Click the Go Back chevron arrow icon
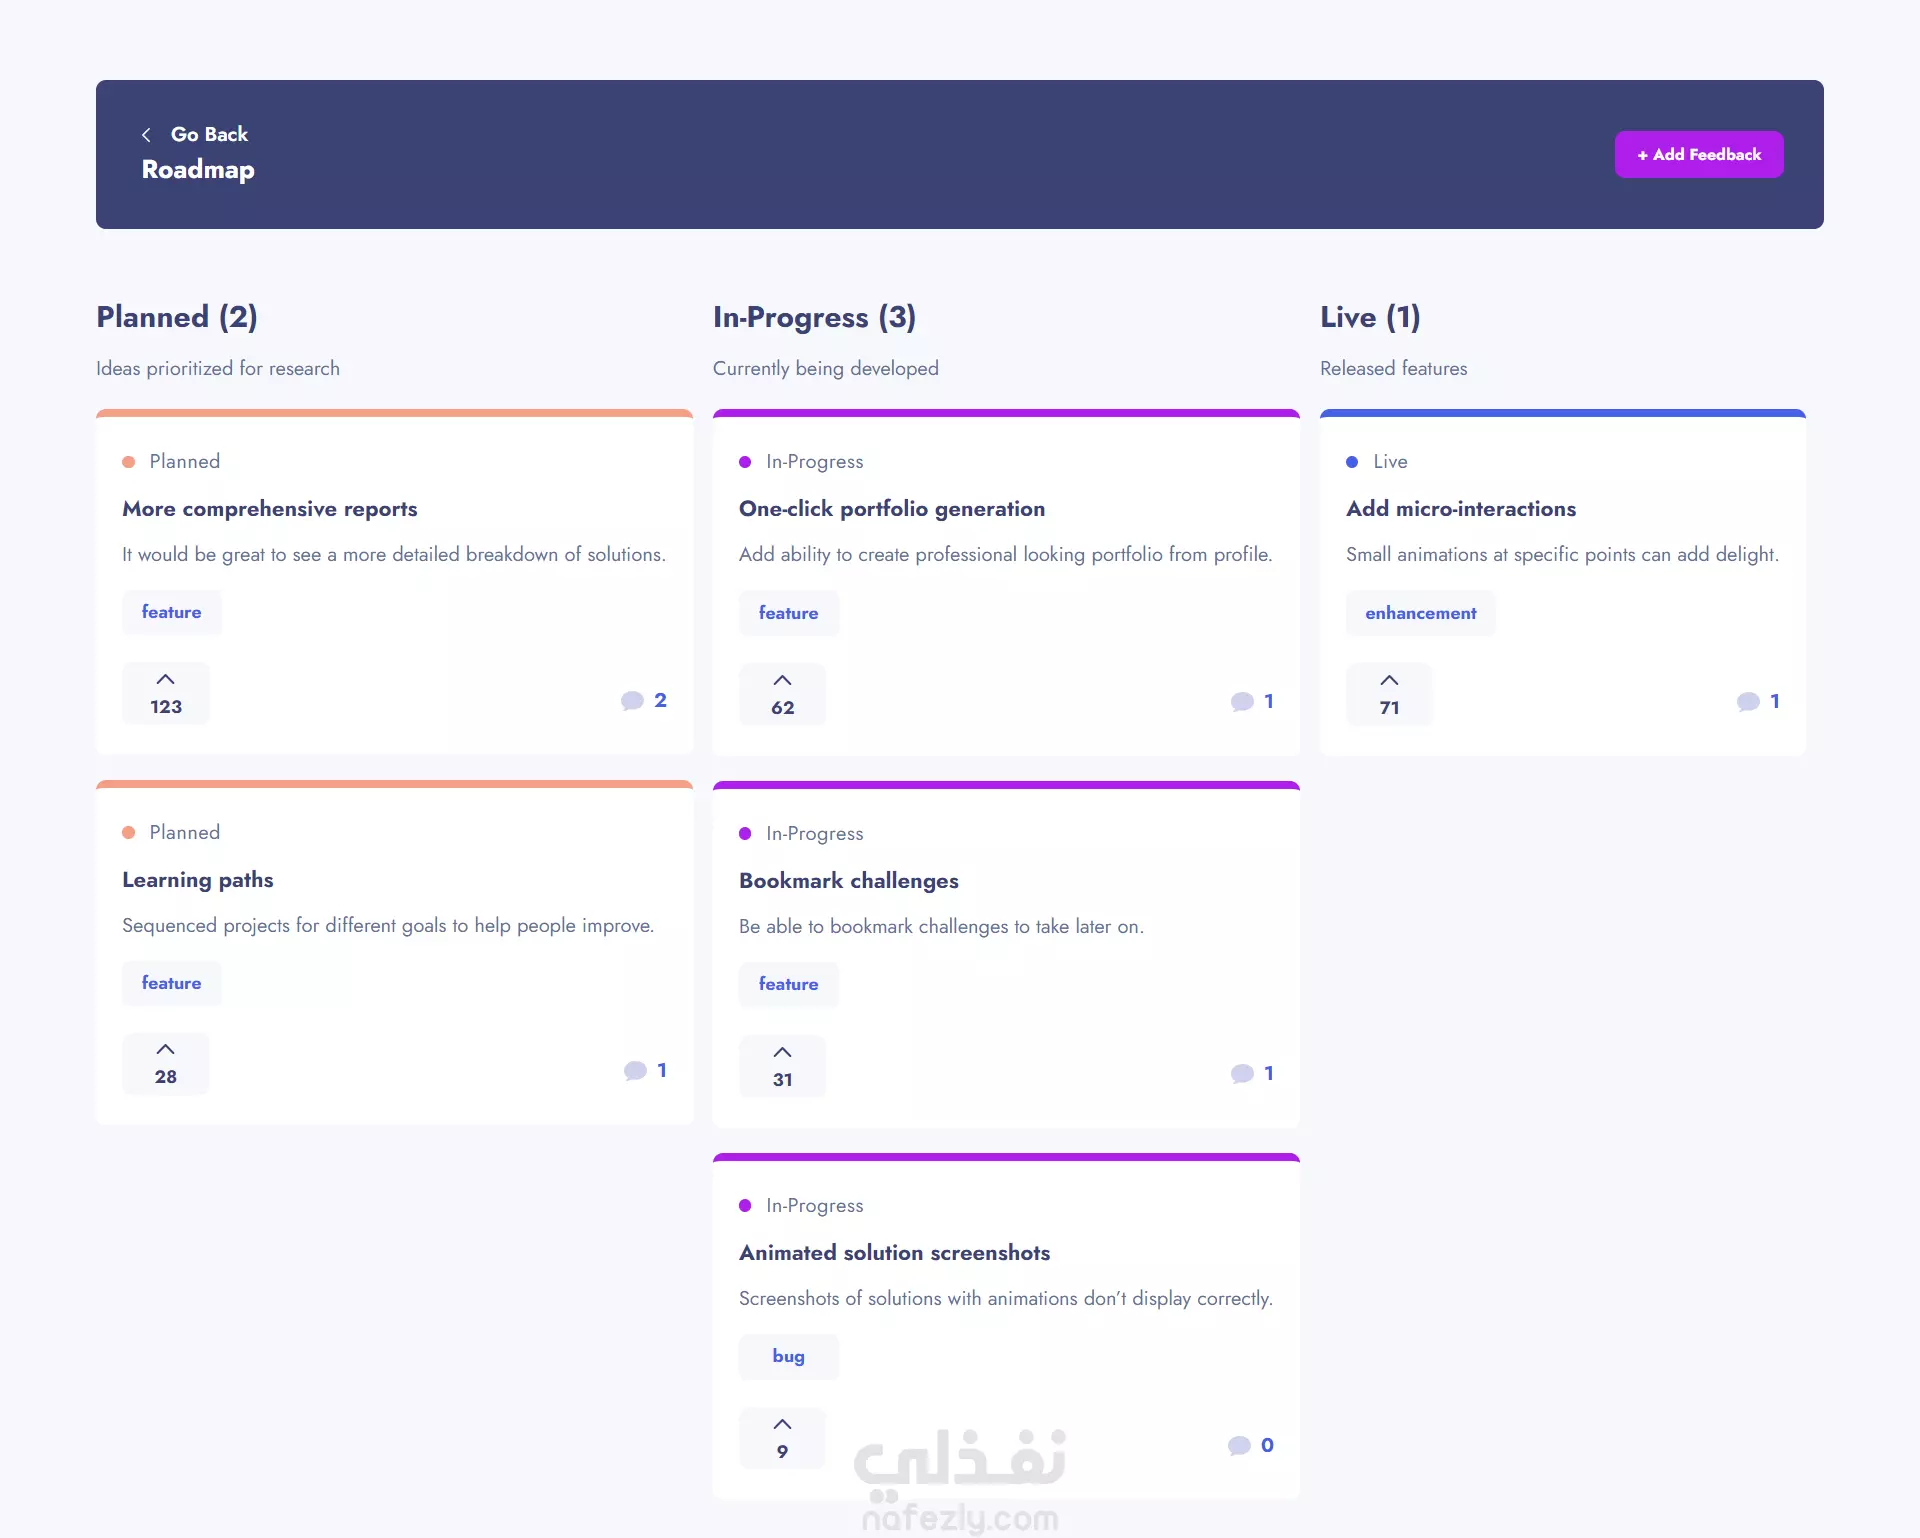 pos(147,134)
